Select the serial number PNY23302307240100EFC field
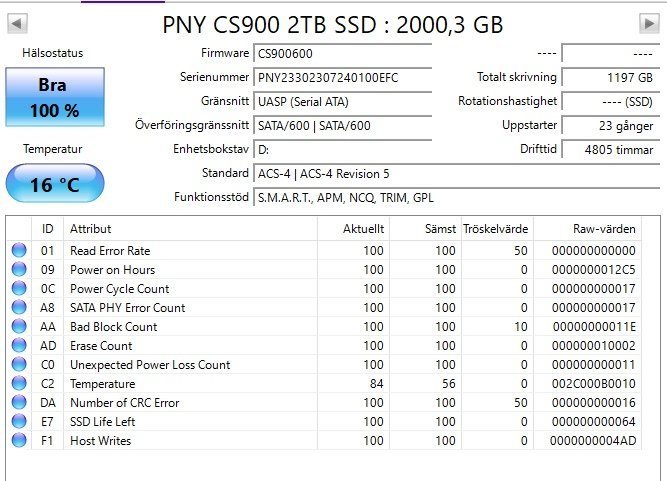 [342, 78]
